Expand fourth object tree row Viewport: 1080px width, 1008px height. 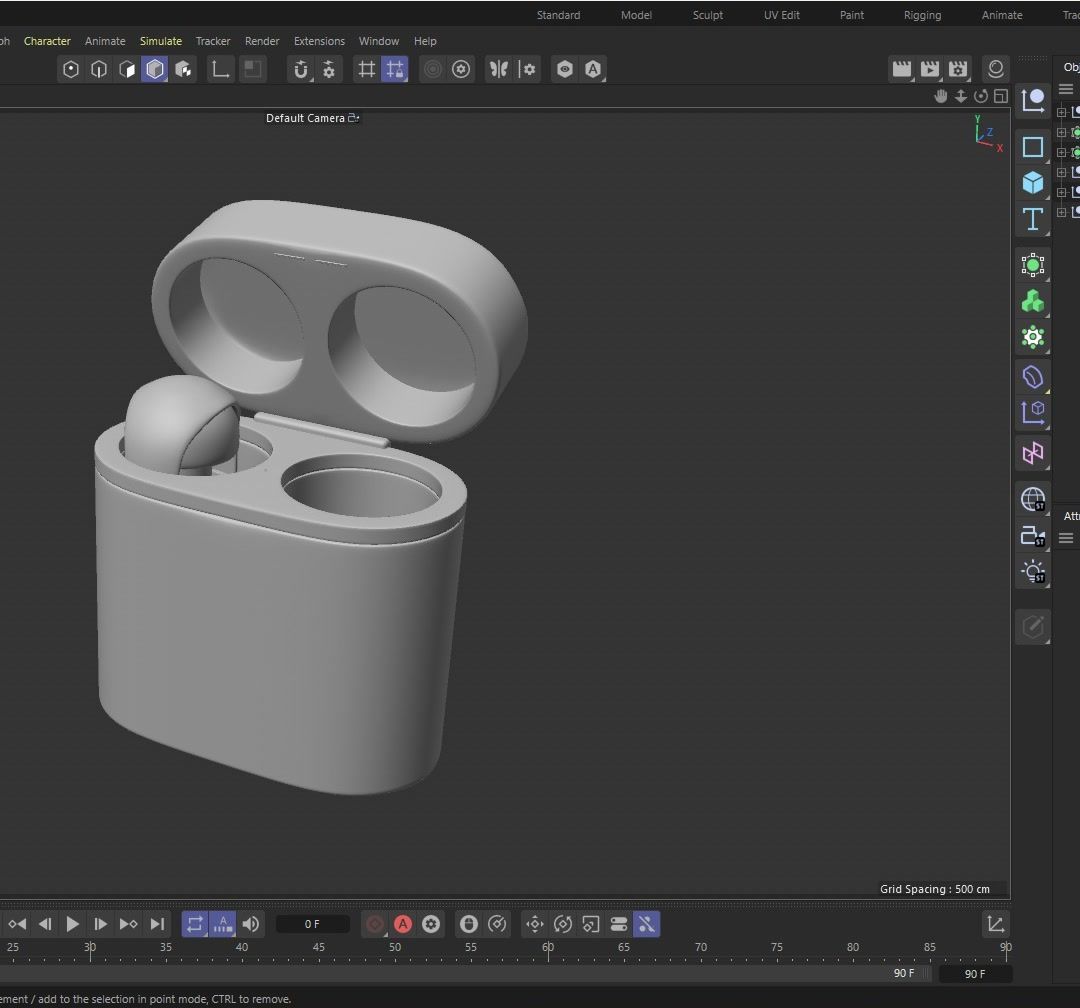1061,172
